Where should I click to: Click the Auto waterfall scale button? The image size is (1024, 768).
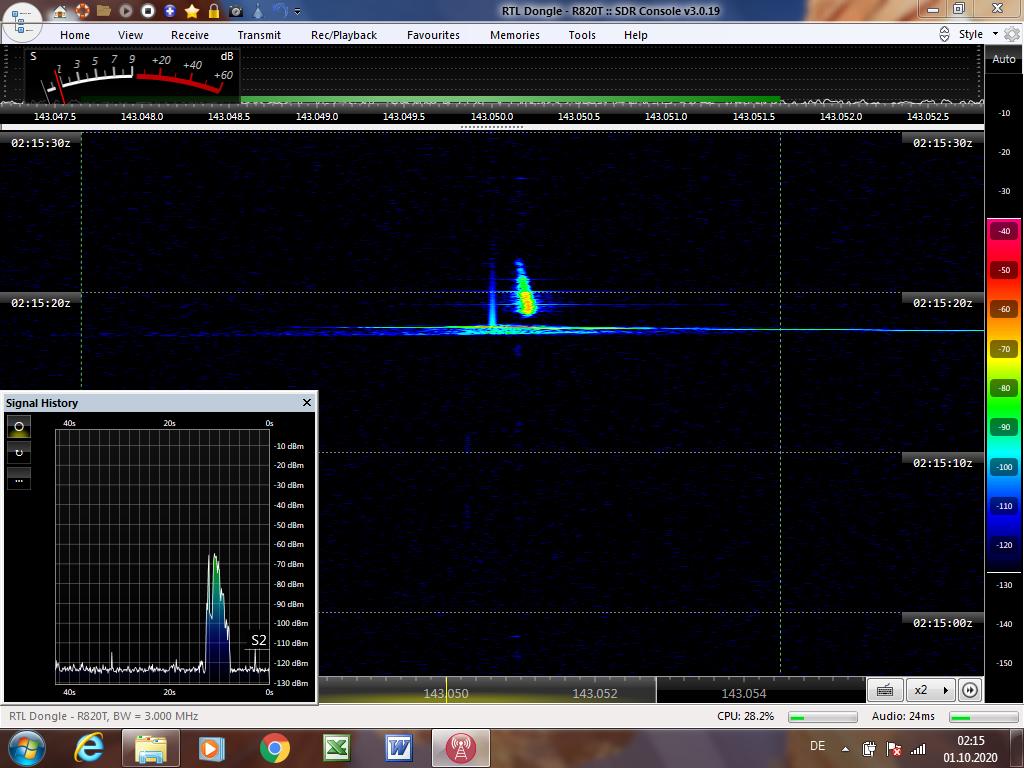coord(1004,59)
